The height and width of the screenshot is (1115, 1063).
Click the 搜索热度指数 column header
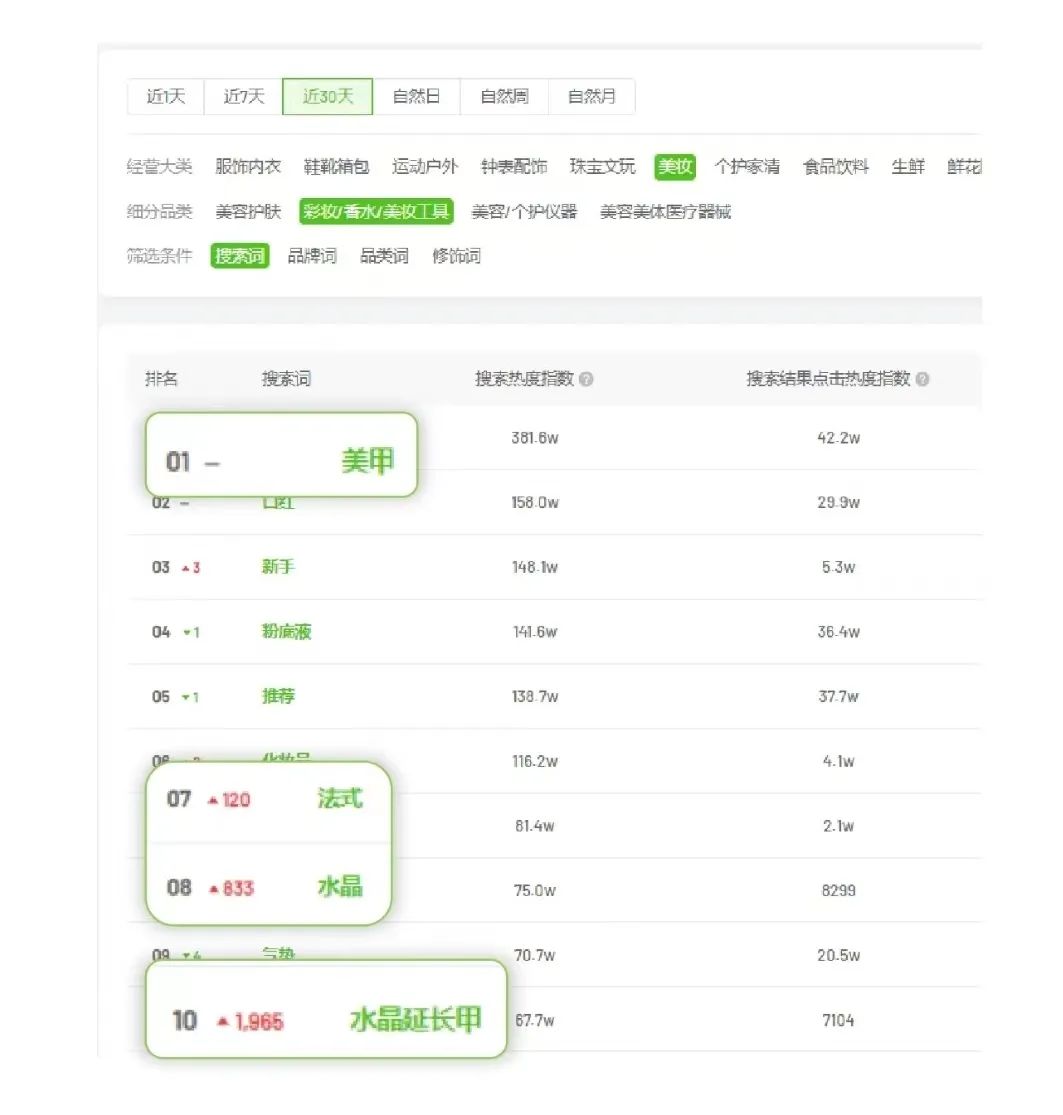(525, 378)
